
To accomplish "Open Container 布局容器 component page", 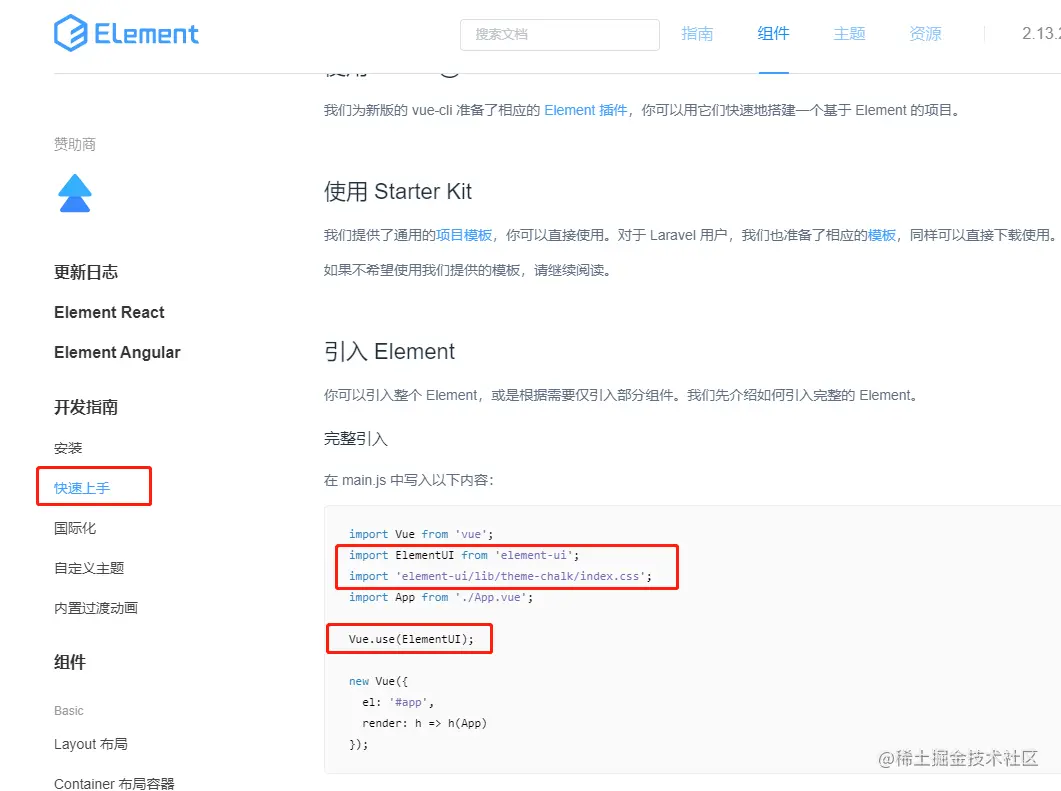I will pos(114,784).
